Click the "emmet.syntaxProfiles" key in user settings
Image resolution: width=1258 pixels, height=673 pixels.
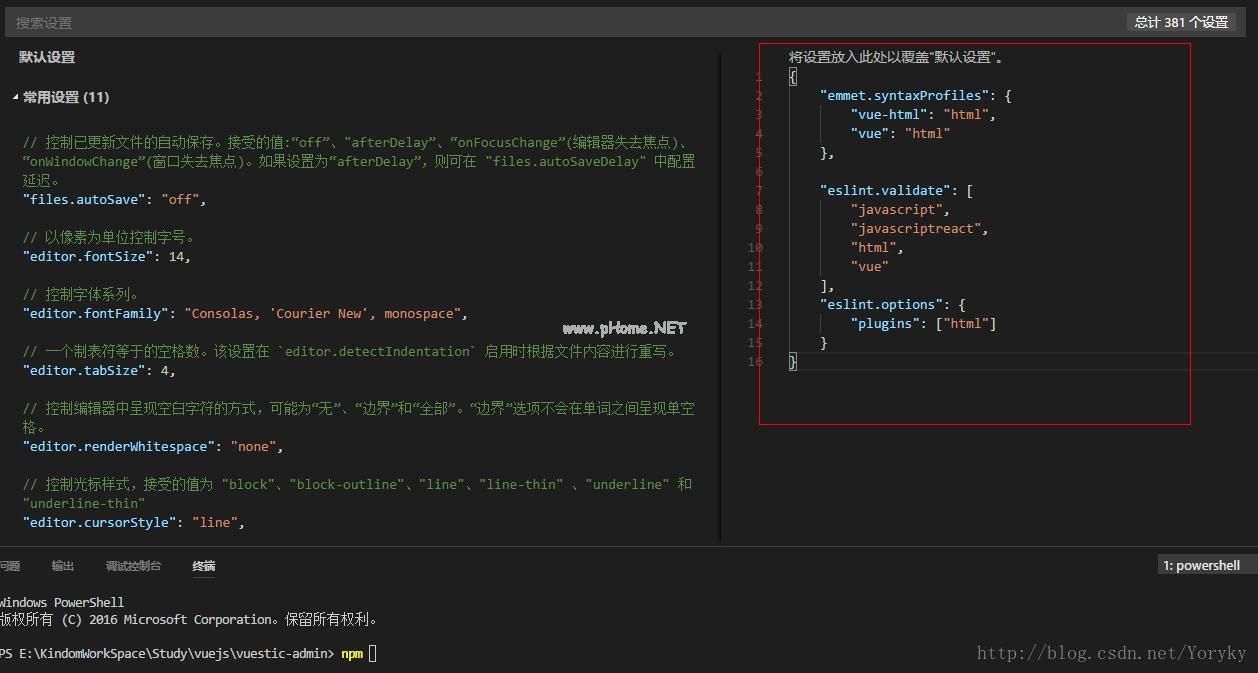(x=904, y=95)
